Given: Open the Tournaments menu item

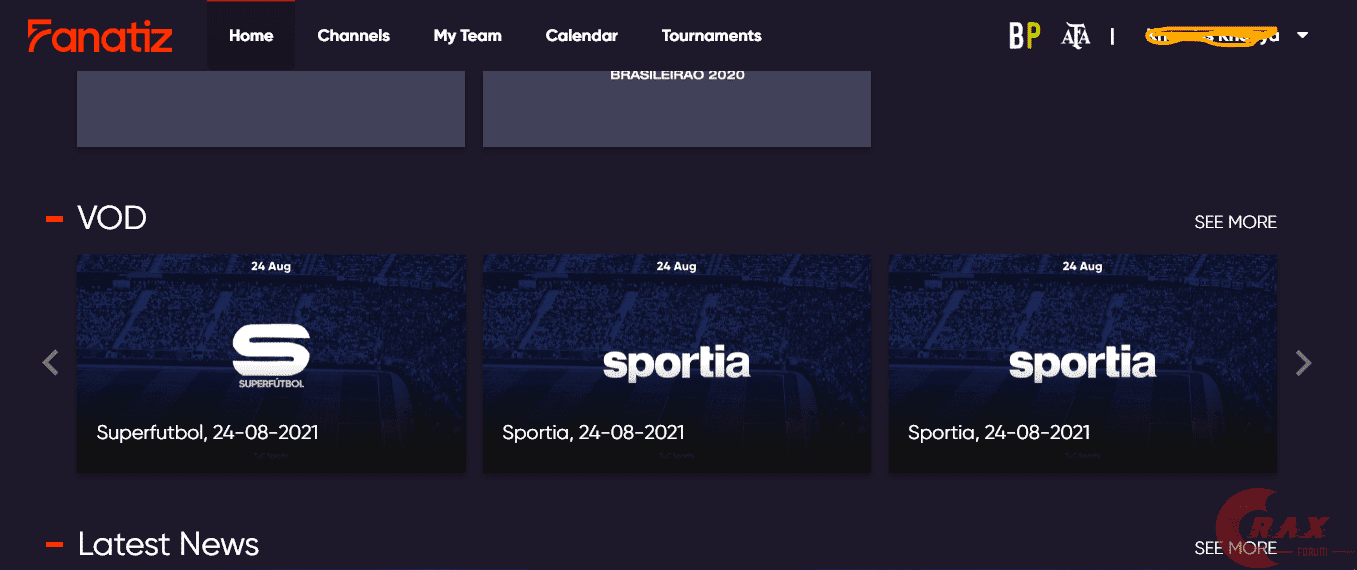Looking at the screenshot, I should (x=712, y=36).
